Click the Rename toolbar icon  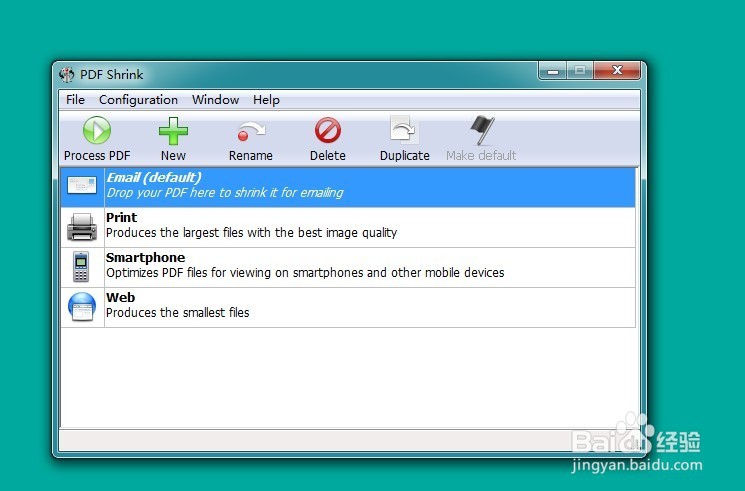[x=251, y=131]
